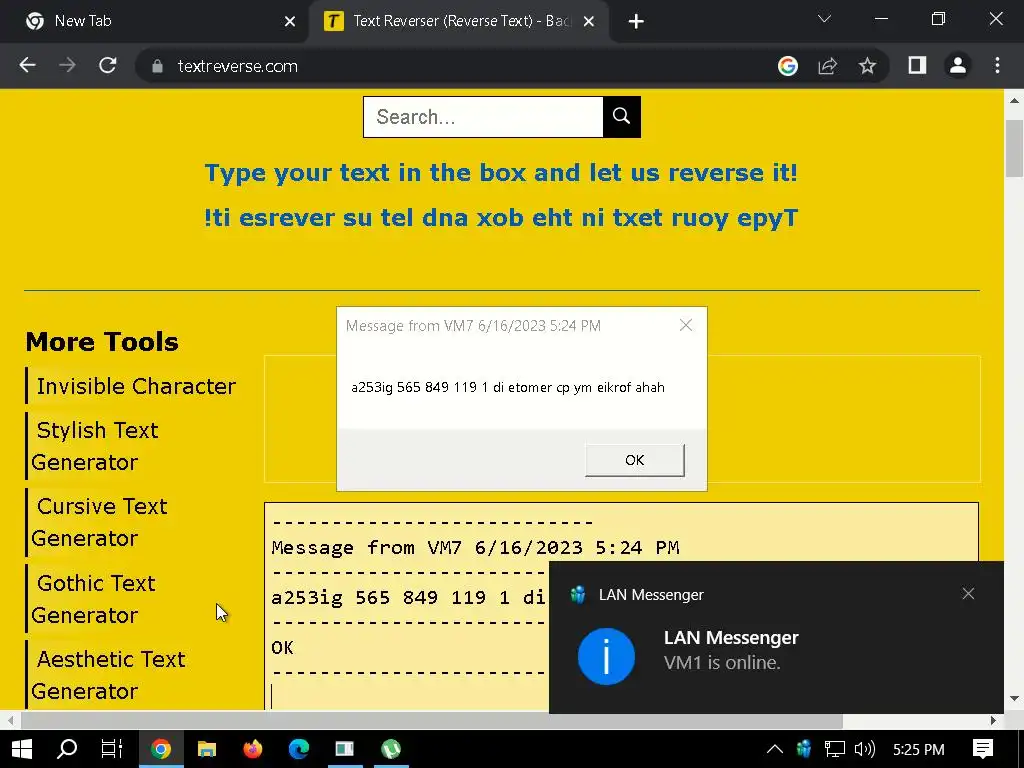Open the Cursive Text Generator link
Screen dimensions: 1024x768
coord(99,522)
